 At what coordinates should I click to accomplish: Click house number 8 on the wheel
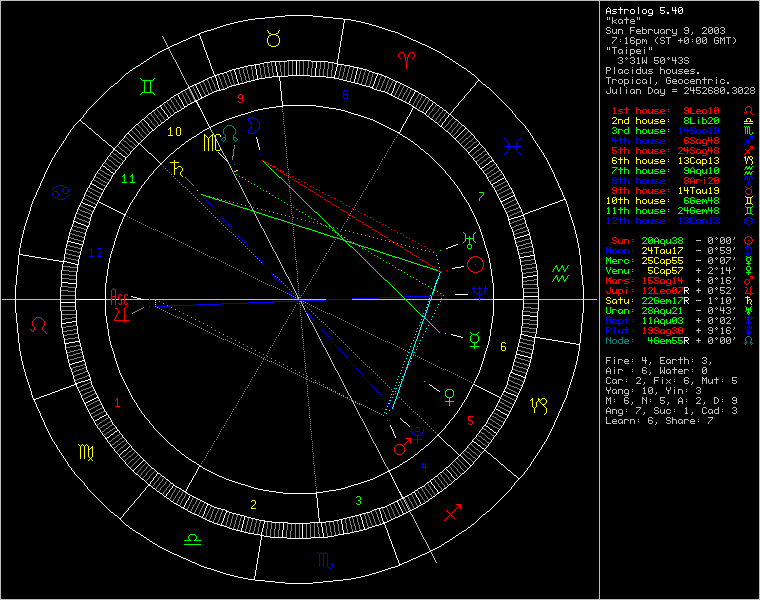[x=345, y=95]
